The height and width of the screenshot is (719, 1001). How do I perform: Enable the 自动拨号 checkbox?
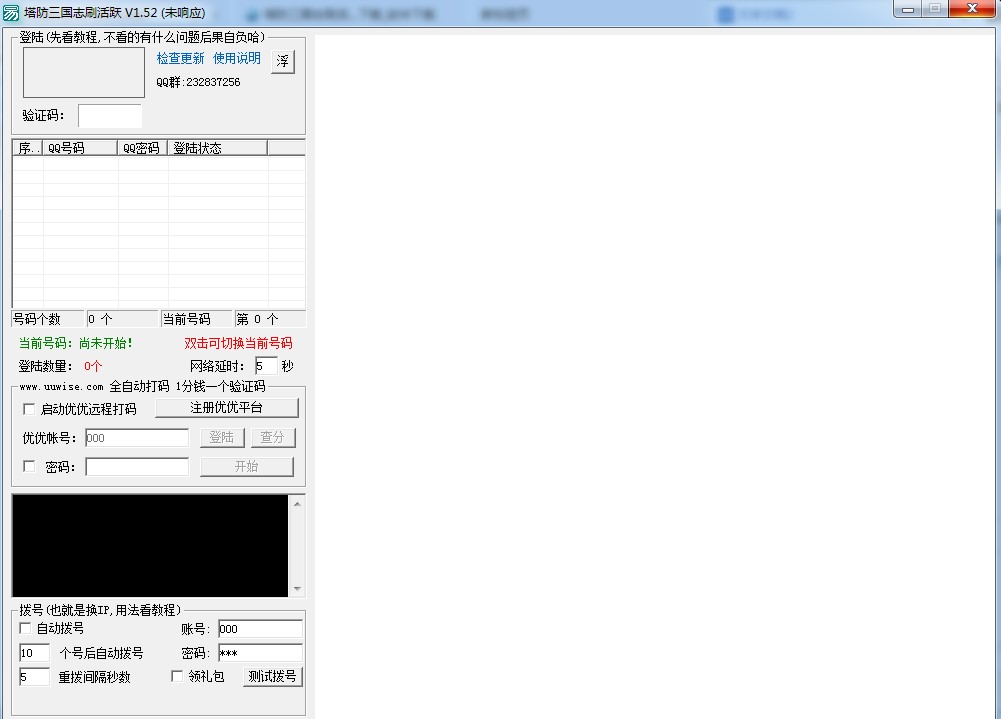[25, 628]
